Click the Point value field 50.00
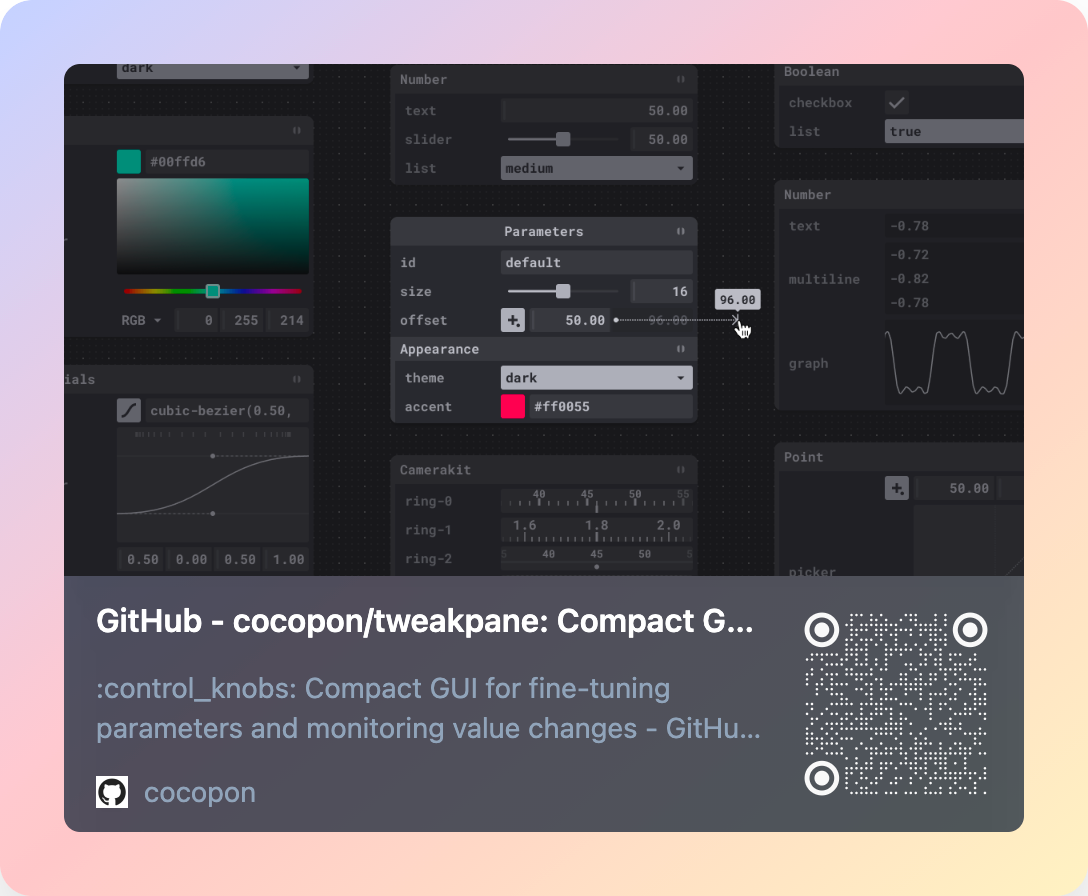 pos(954,488)
